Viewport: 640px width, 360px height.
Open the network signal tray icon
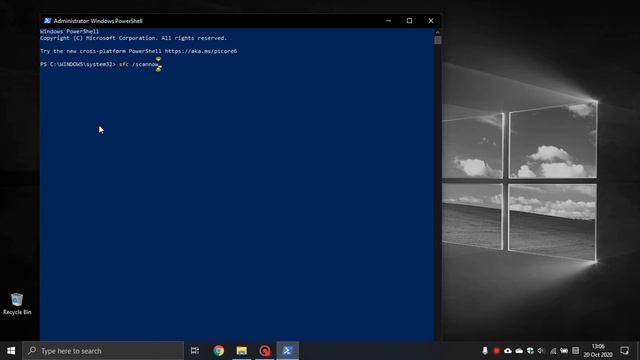[x=553, y=351]
